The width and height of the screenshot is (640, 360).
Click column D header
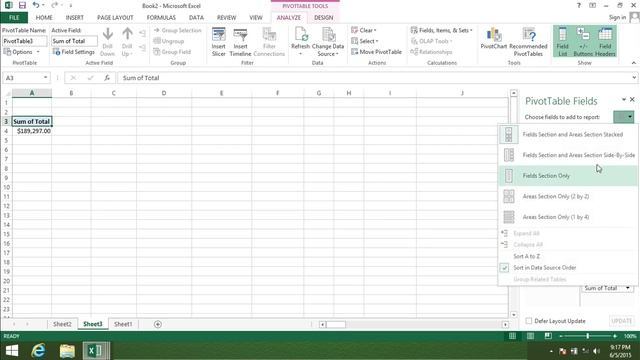164,93
